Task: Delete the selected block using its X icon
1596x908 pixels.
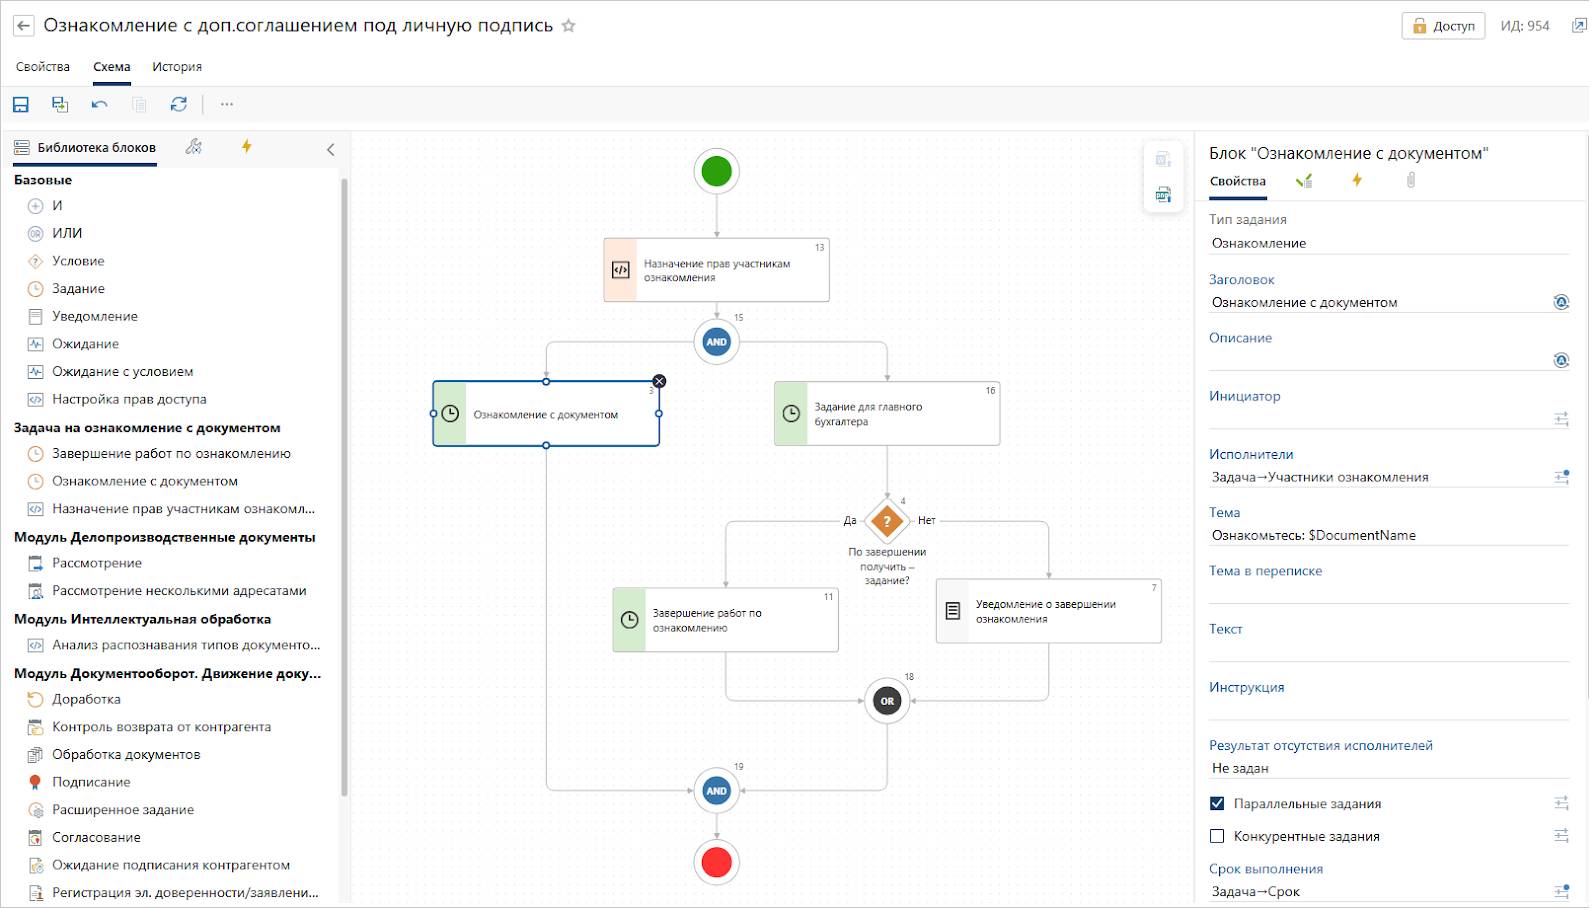Action: (659, 381)
